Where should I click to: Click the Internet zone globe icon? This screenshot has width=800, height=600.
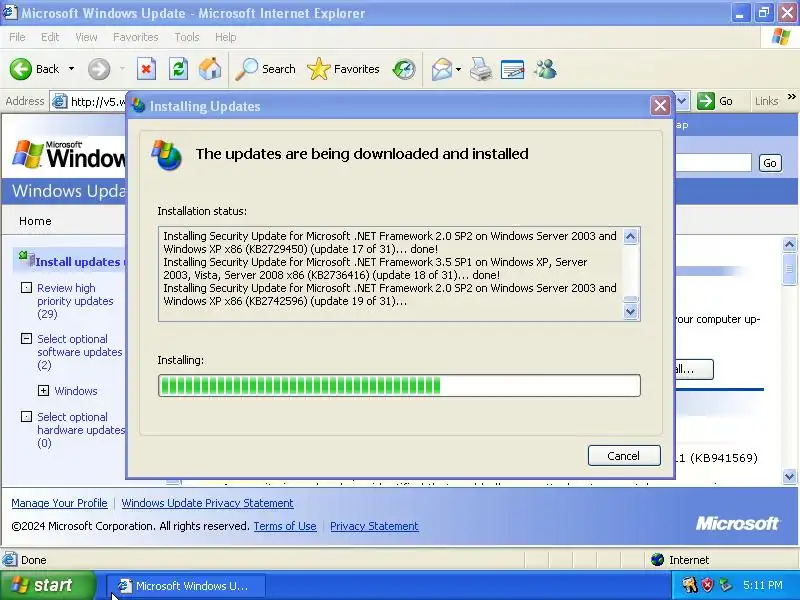click(657, 560)
